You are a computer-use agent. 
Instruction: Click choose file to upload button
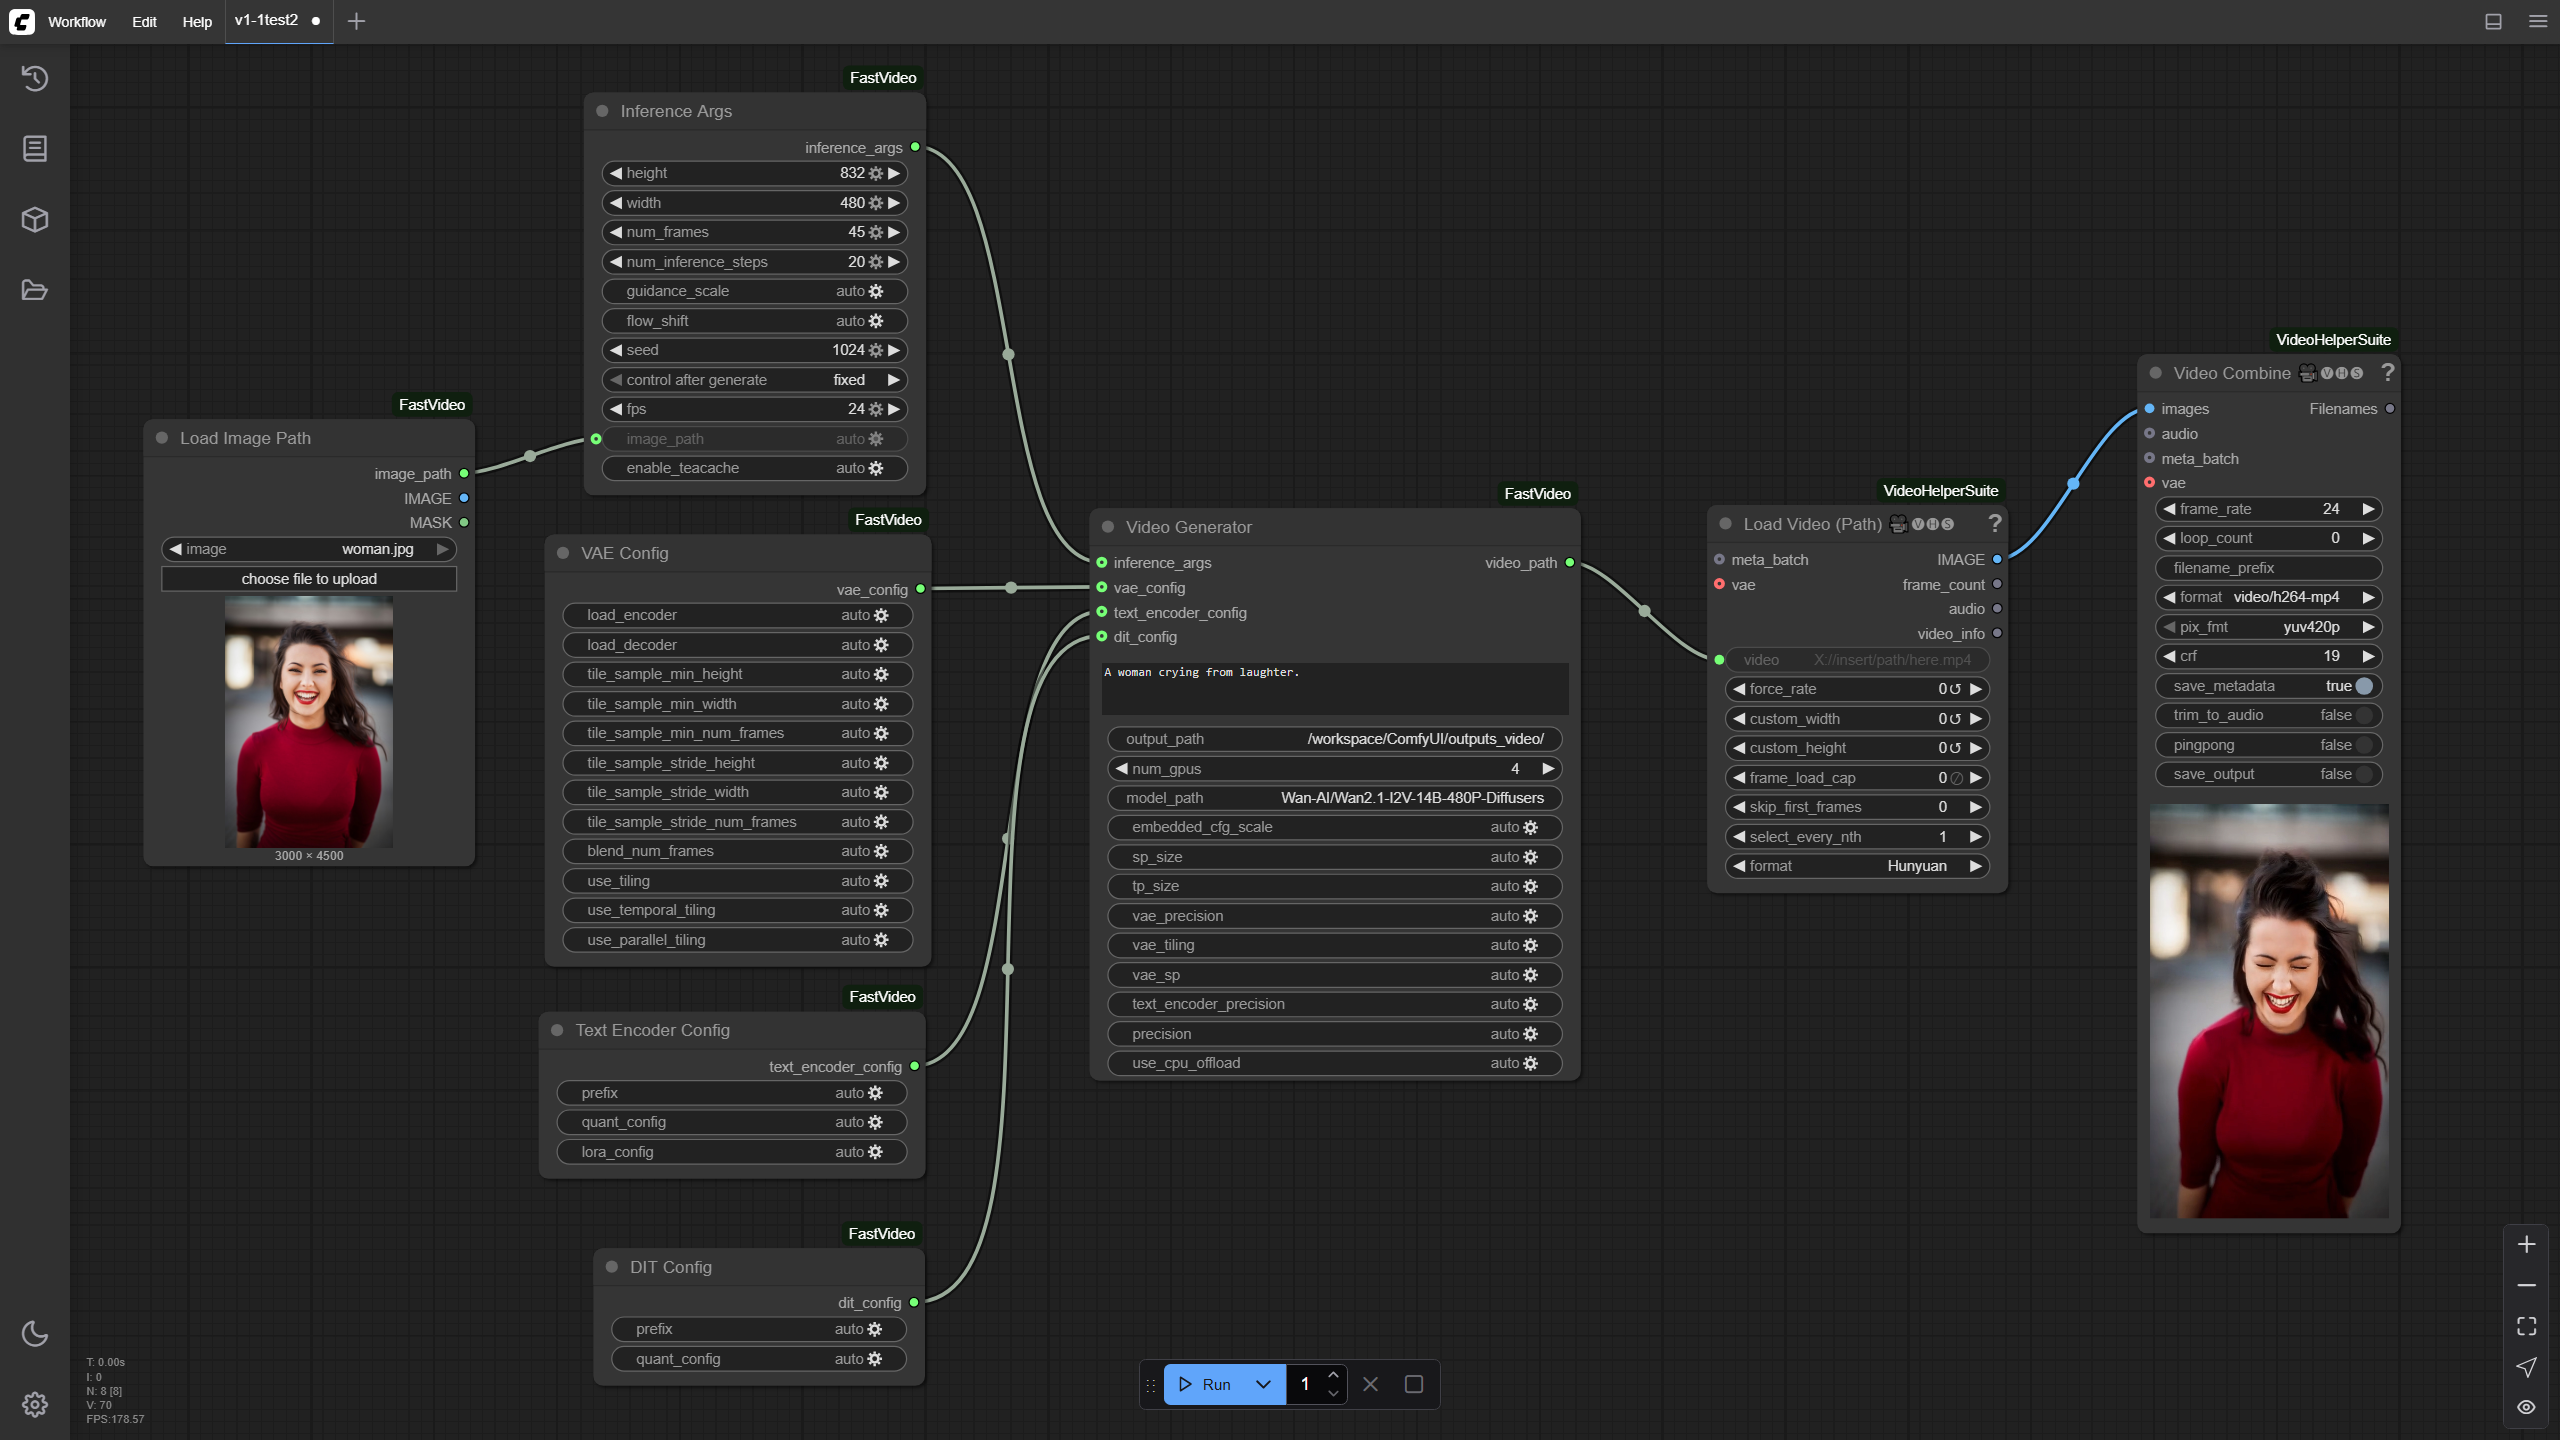click(309, 579)
